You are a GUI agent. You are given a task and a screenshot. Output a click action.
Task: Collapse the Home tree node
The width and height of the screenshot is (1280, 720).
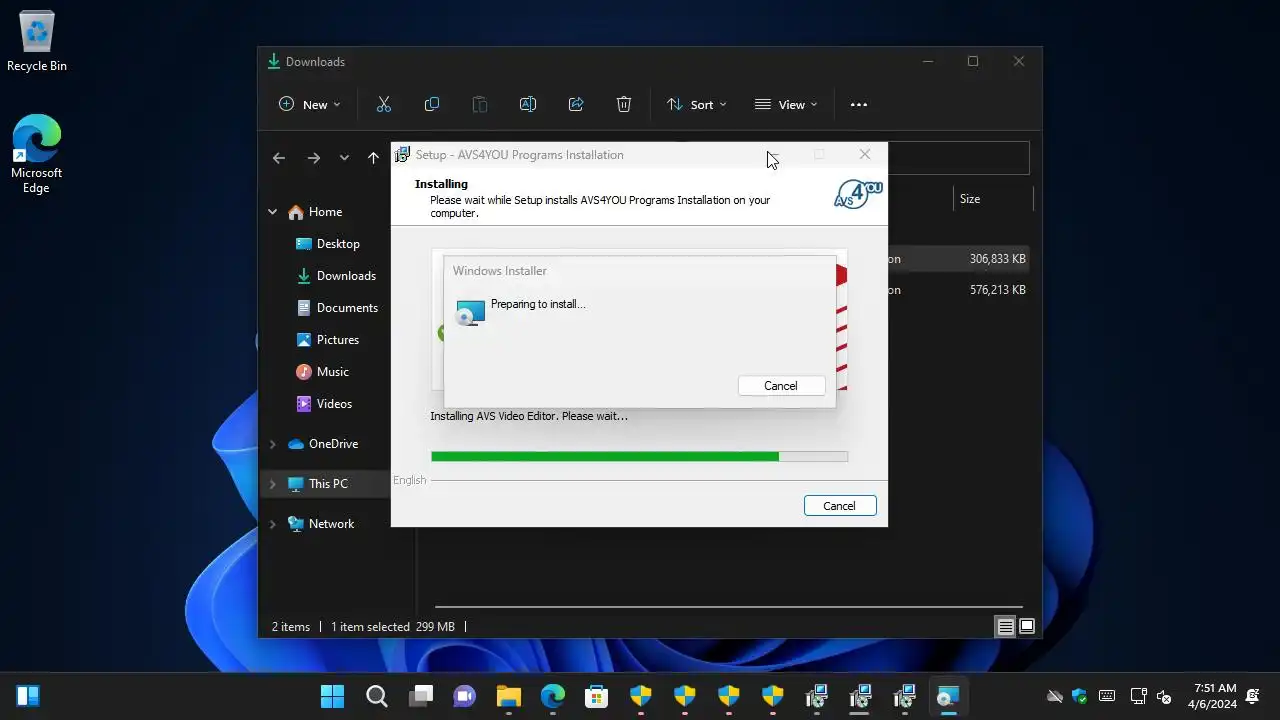coord(272,212)
